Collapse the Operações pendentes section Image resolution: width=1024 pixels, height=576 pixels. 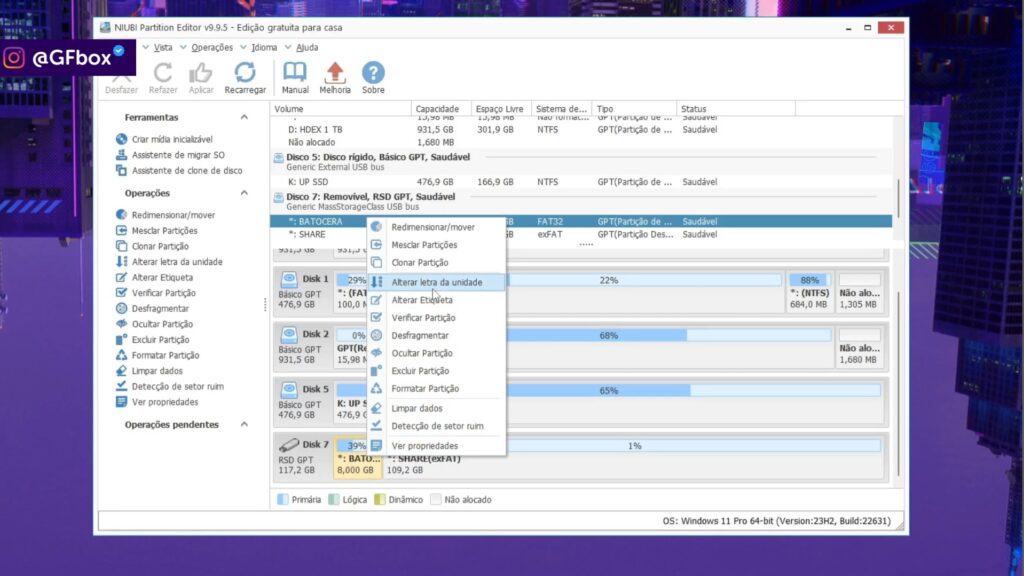(244, 424)
